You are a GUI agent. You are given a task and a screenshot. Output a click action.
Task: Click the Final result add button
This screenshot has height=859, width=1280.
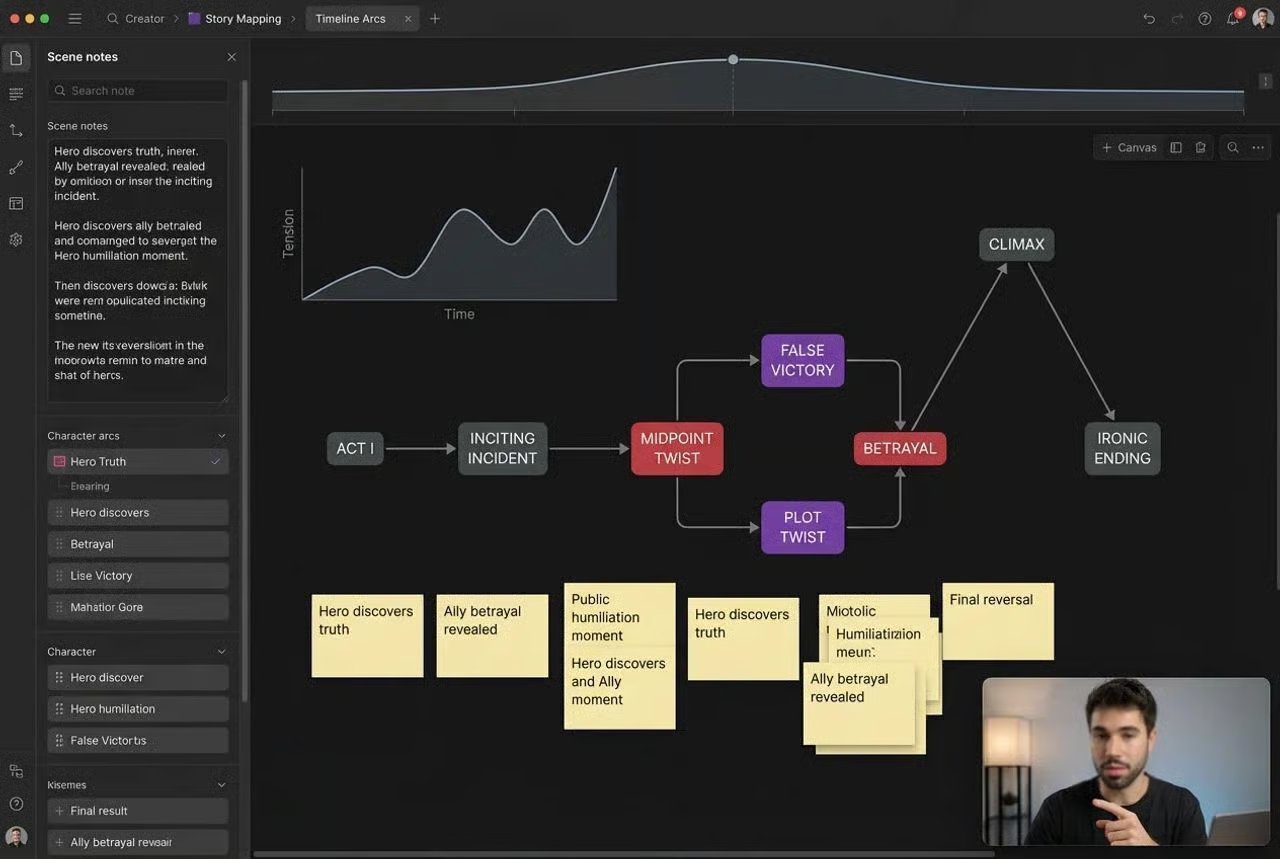57,810
